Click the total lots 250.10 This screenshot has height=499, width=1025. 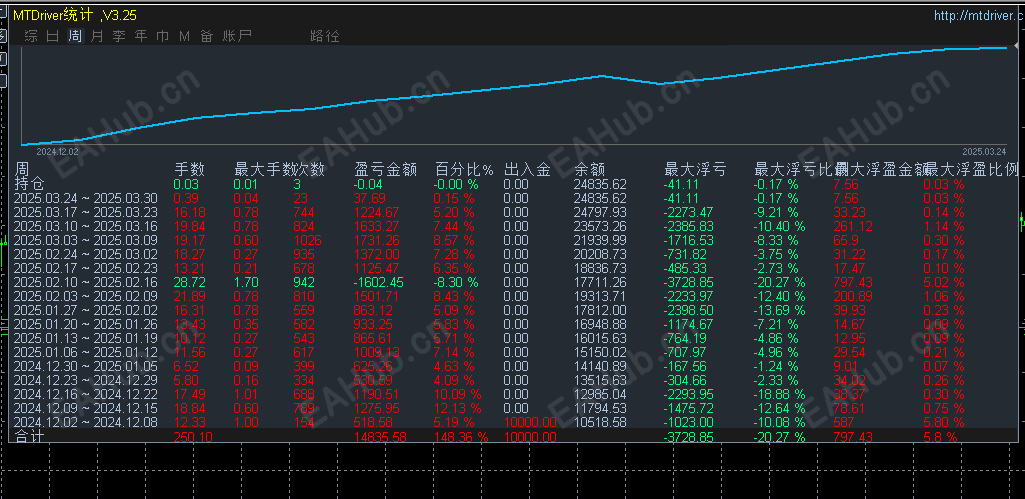pyautogui.click(x=193, y=437)
